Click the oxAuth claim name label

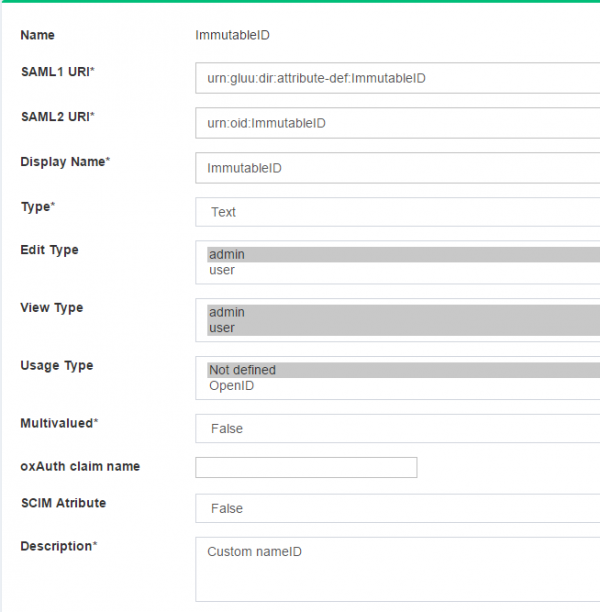80,466
